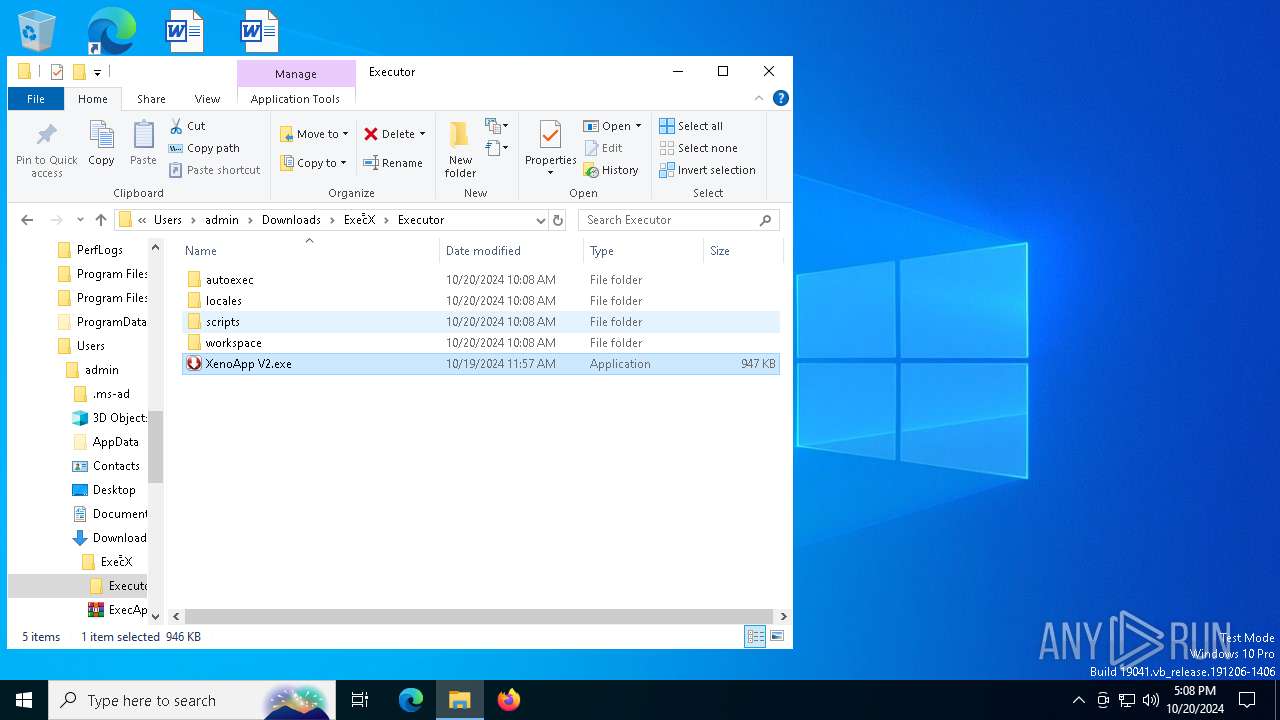The height and width of the screenshot is (720, 1280).
Task: Switch to the Home tab
Action: [93, 99]
